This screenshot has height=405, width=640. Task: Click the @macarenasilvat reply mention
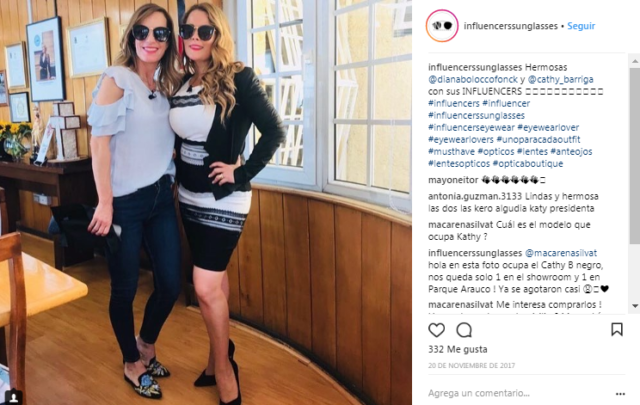[x=561, y=253]
